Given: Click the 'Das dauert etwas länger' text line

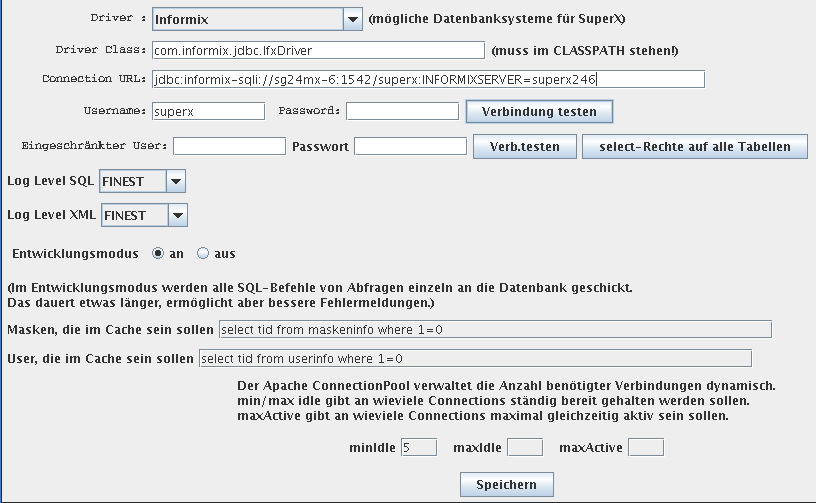Looking at the screenshot, I should pos(221,303).
